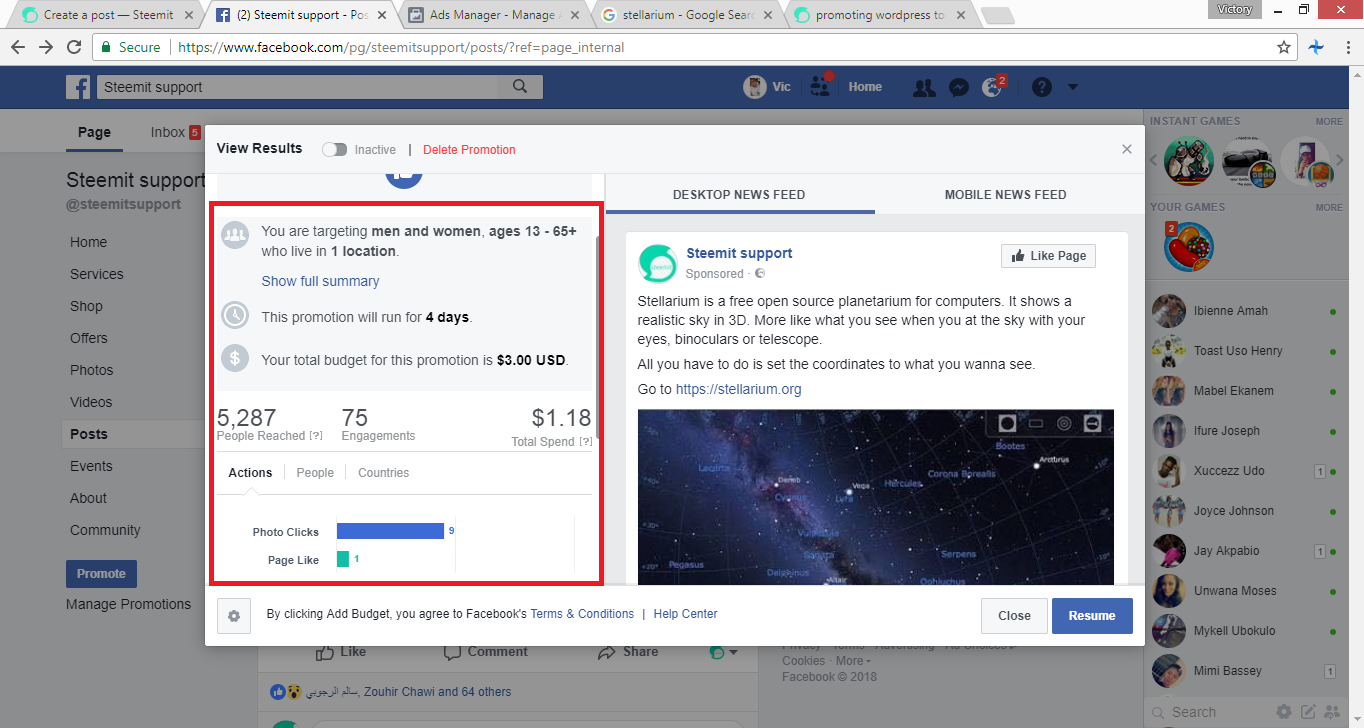Open the Help Center link

tap(685, 614)
